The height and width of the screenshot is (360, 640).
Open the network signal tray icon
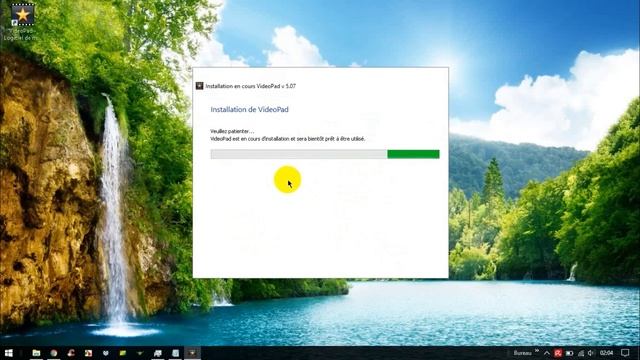(x=581, y=353)
